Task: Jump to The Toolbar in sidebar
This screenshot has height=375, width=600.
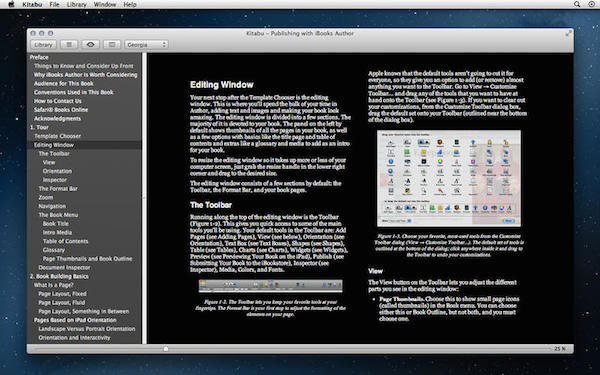Action: (x=54, y=154)
